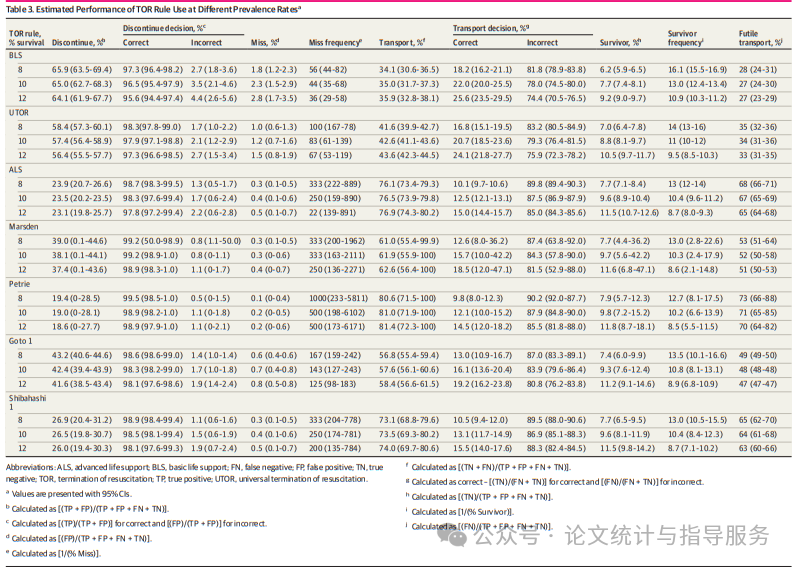Select cell '56 (44-82)' under Miss frequency
Viewport: 795px width, 567px height.
[x=328, y=69]
